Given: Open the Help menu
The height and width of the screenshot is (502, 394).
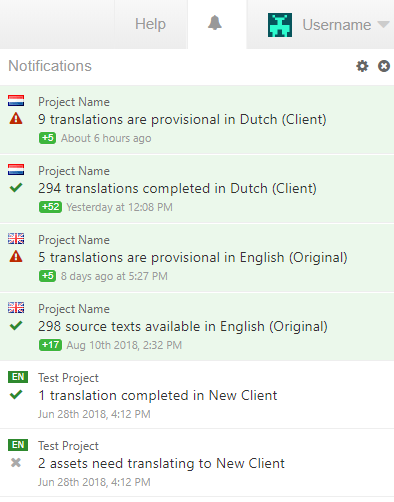Looking at the screenshot, I should (150, 24).
